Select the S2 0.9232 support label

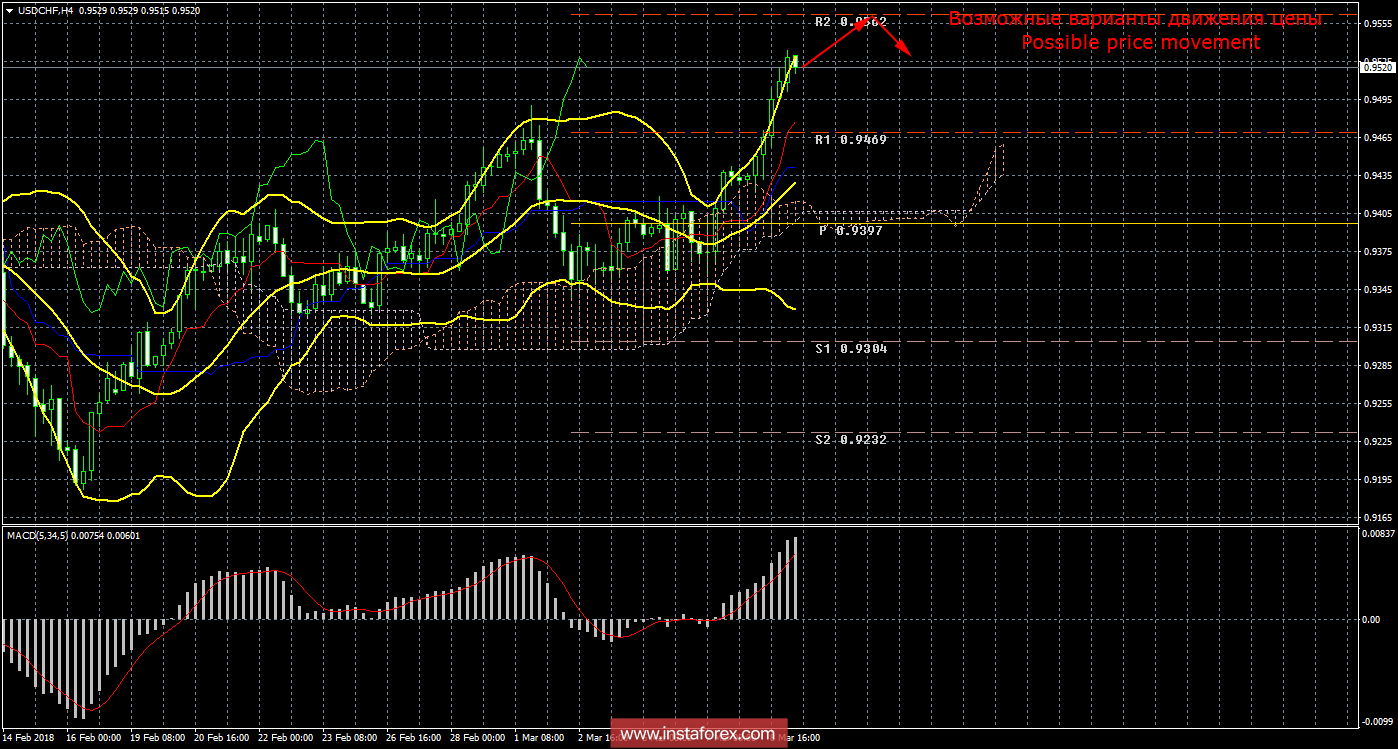click(x=850, y=439)
